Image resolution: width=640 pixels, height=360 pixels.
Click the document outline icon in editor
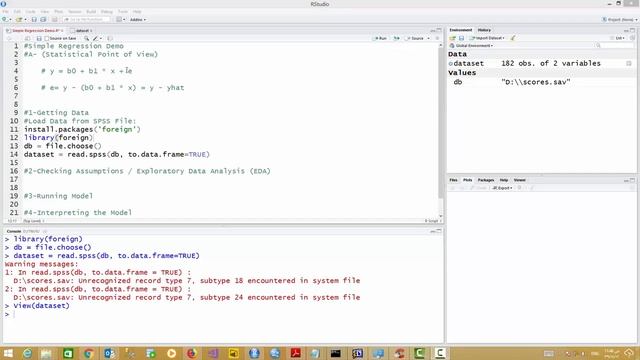coord(437,38)
